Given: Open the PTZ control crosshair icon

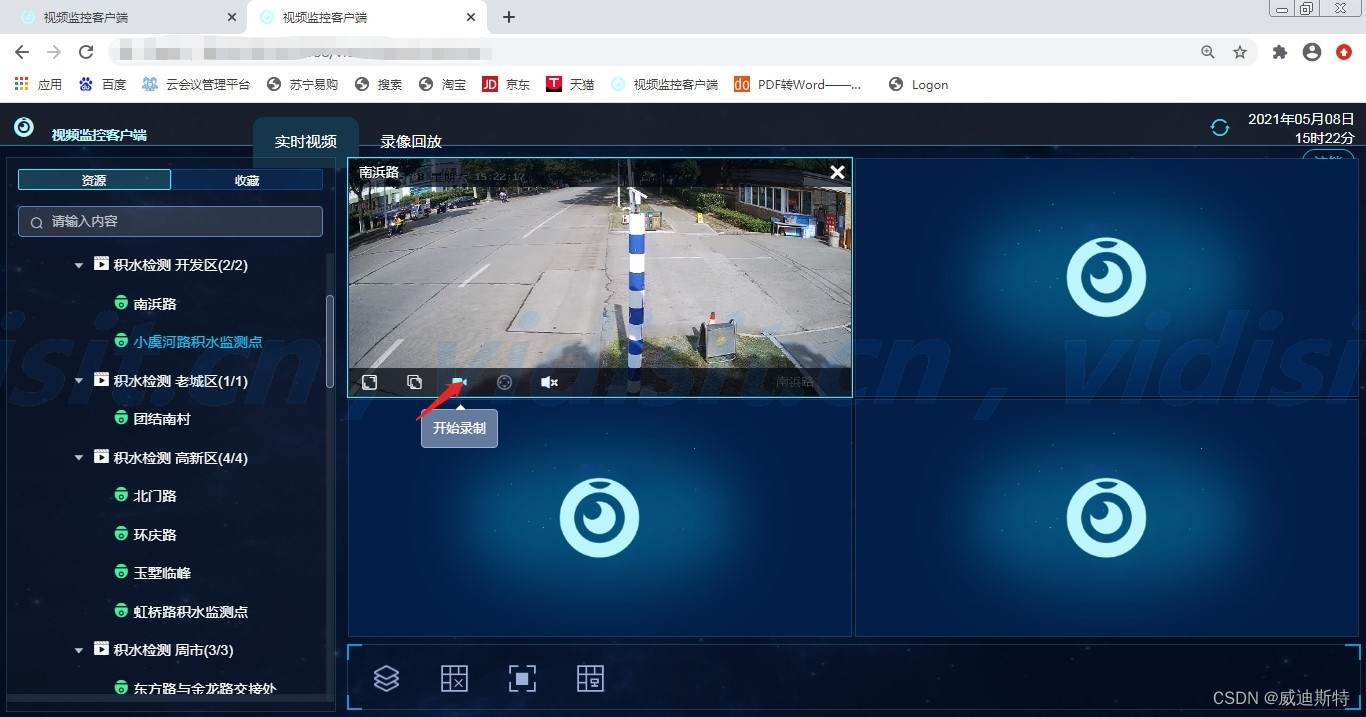Looking at the screenshot, I should pos(504,382).
